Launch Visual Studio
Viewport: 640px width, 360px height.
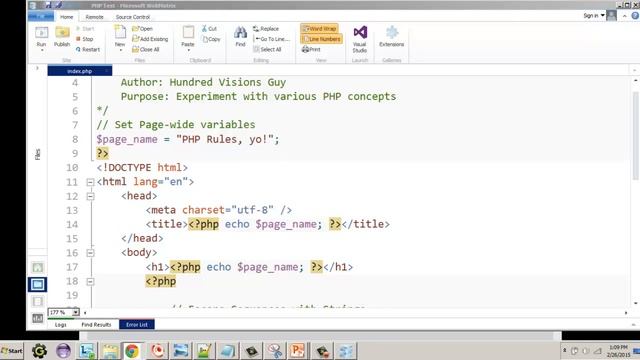360,38
